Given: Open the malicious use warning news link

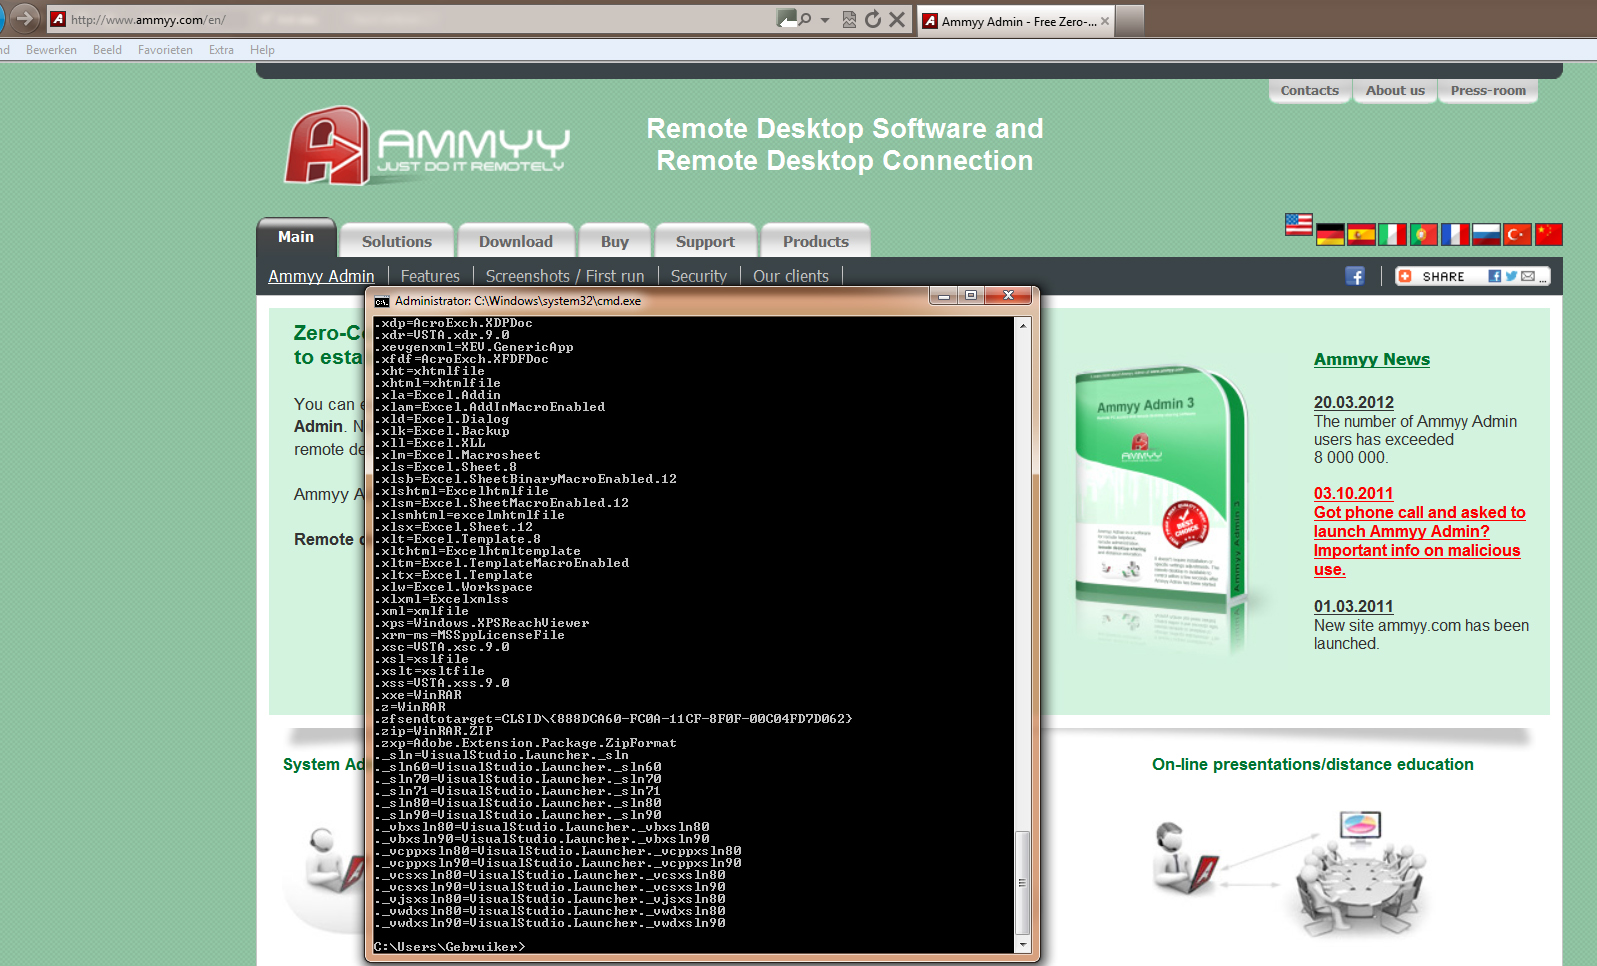Looking at the screenshot, I should (x=1419, y=541).
